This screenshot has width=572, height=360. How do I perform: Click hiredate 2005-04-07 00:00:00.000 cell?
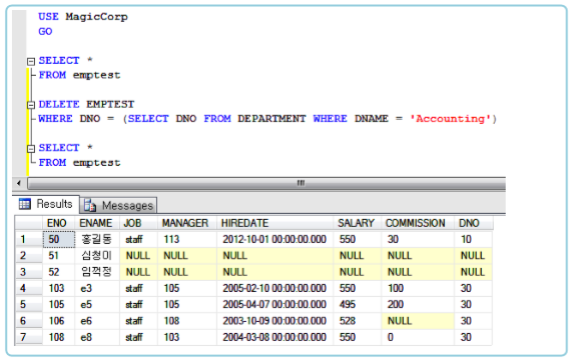coord(275,305)
